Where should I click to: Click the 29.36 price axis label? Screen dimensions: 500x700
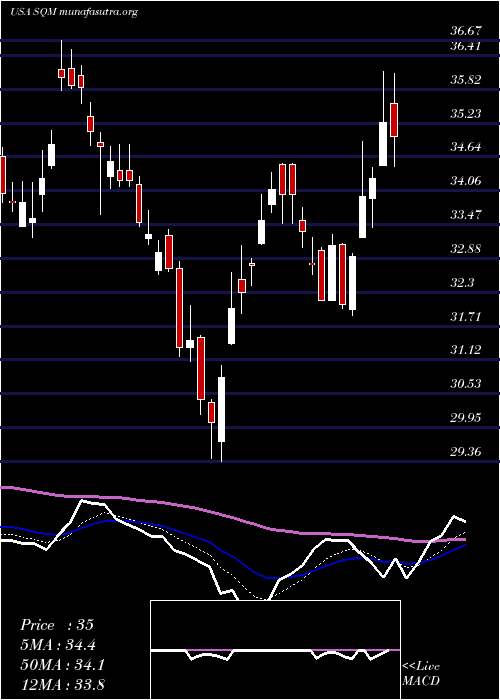coord(466,452)
